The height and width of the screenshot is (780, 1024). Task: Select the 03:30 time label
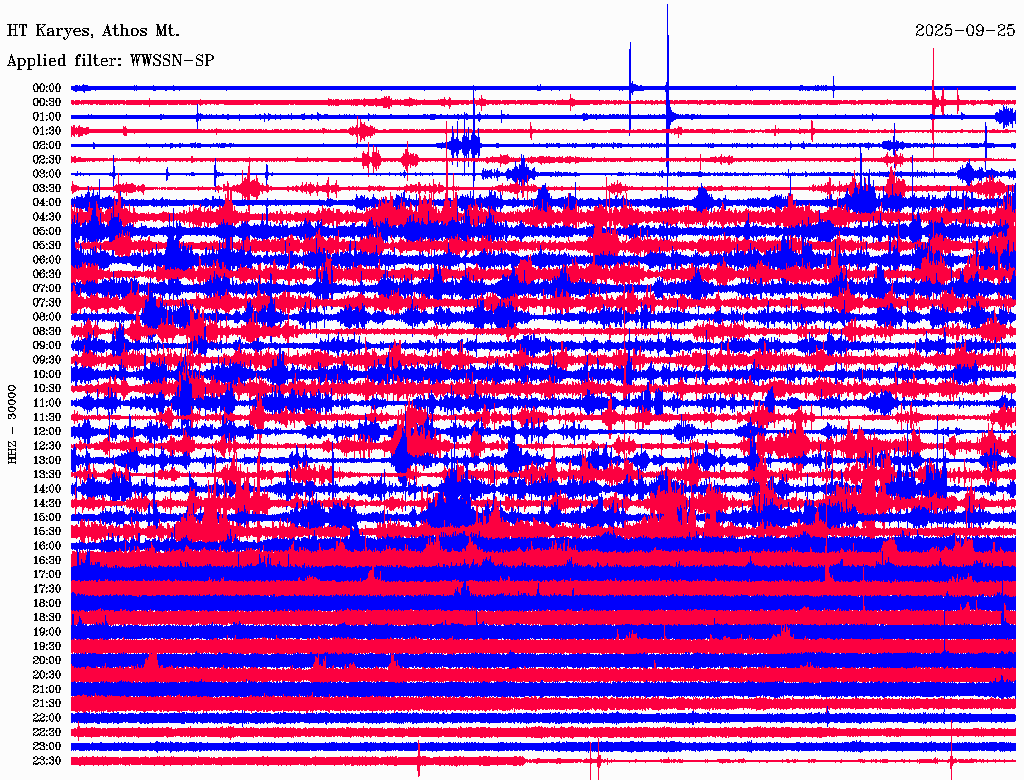tap(46, 188)
